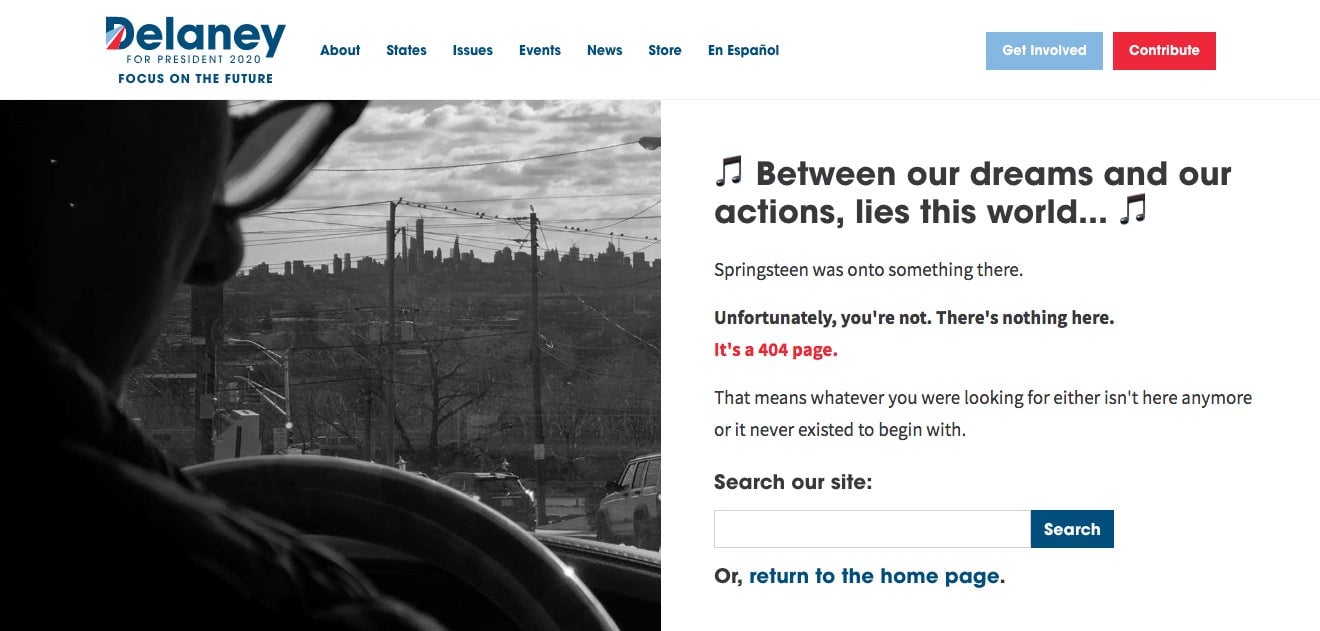
Task: Click the "Search our site:" label
Action: (793, 482)
